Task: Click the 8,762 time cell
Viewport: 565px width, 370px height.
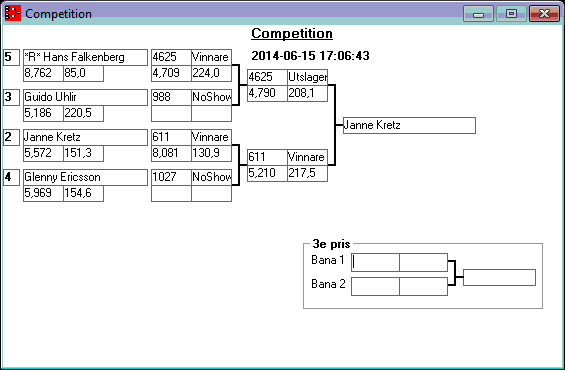Action: [x=43, y=73]
